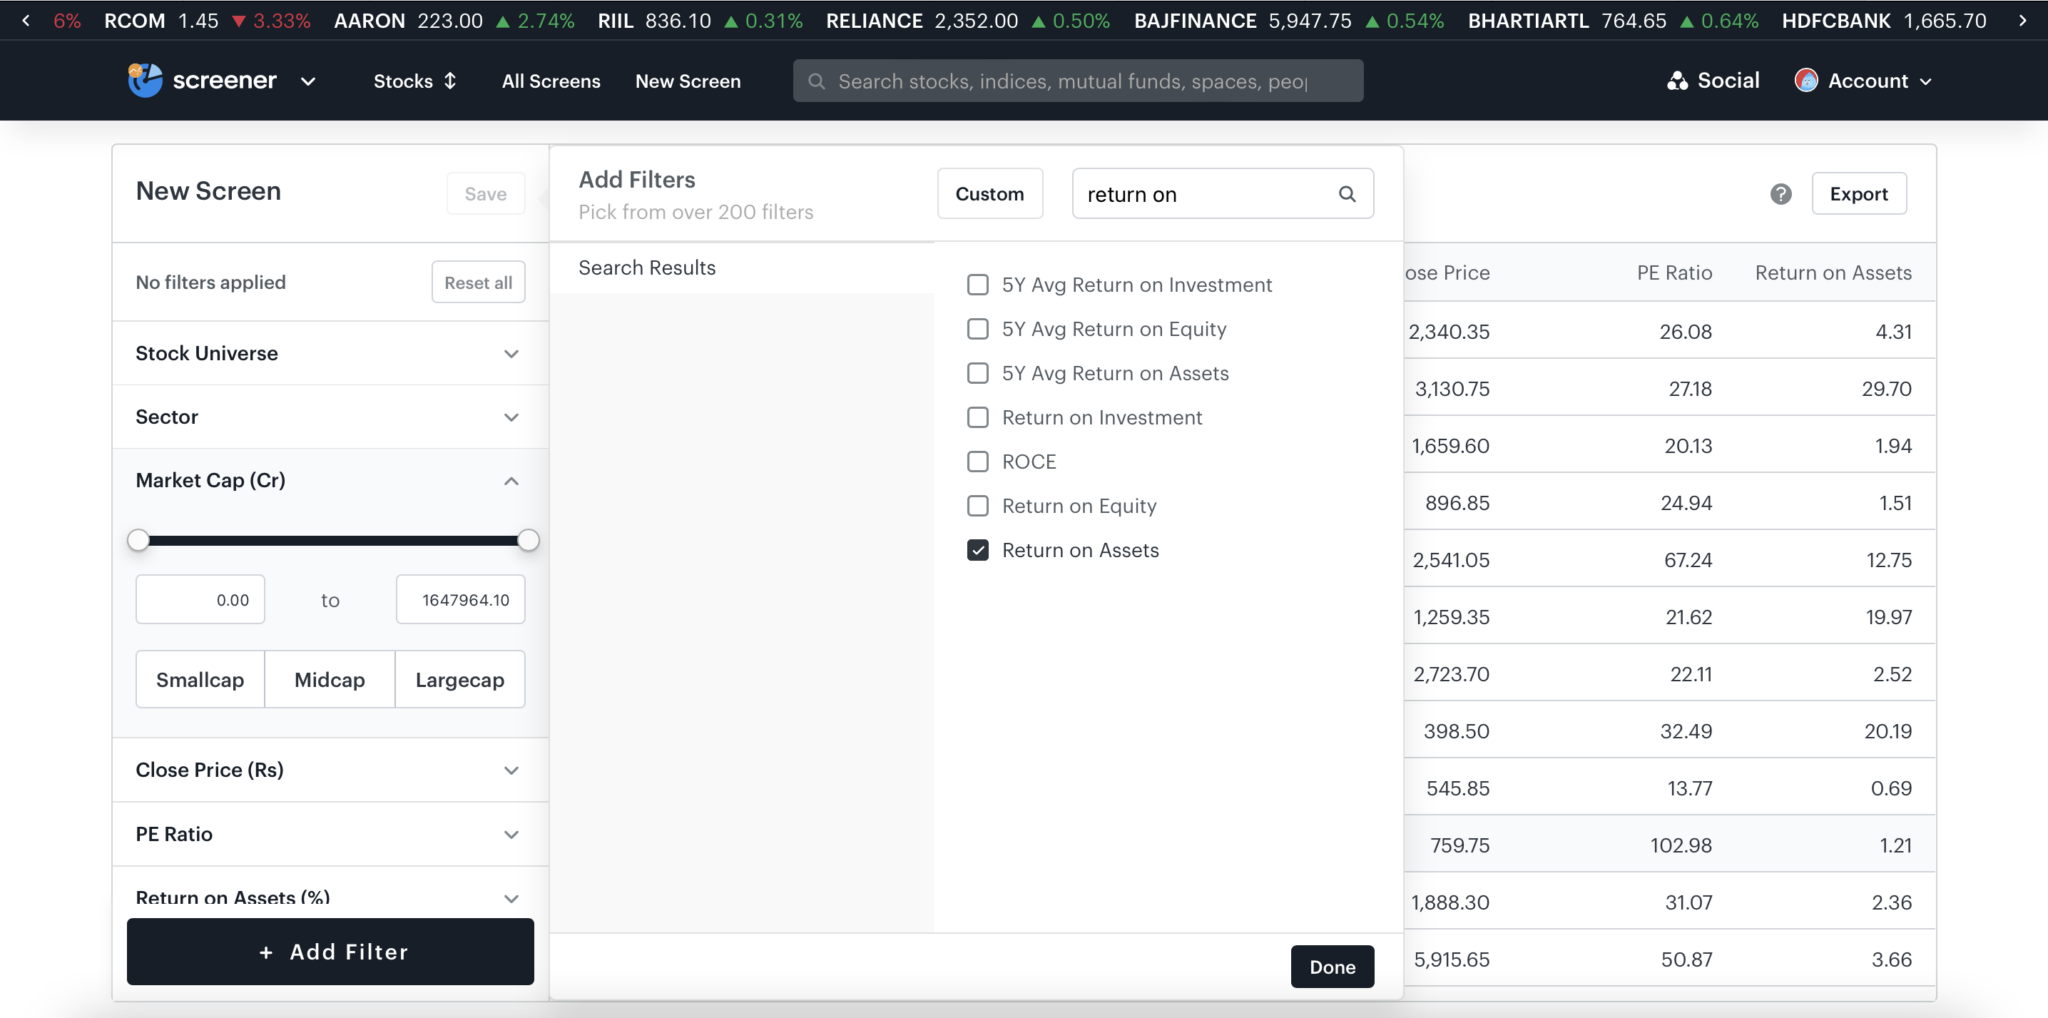Image resolution: width=2048 pixels, height=1018 pixels.
Task: Uncheck the Return on Assets filter
Action: click(976, 549)
